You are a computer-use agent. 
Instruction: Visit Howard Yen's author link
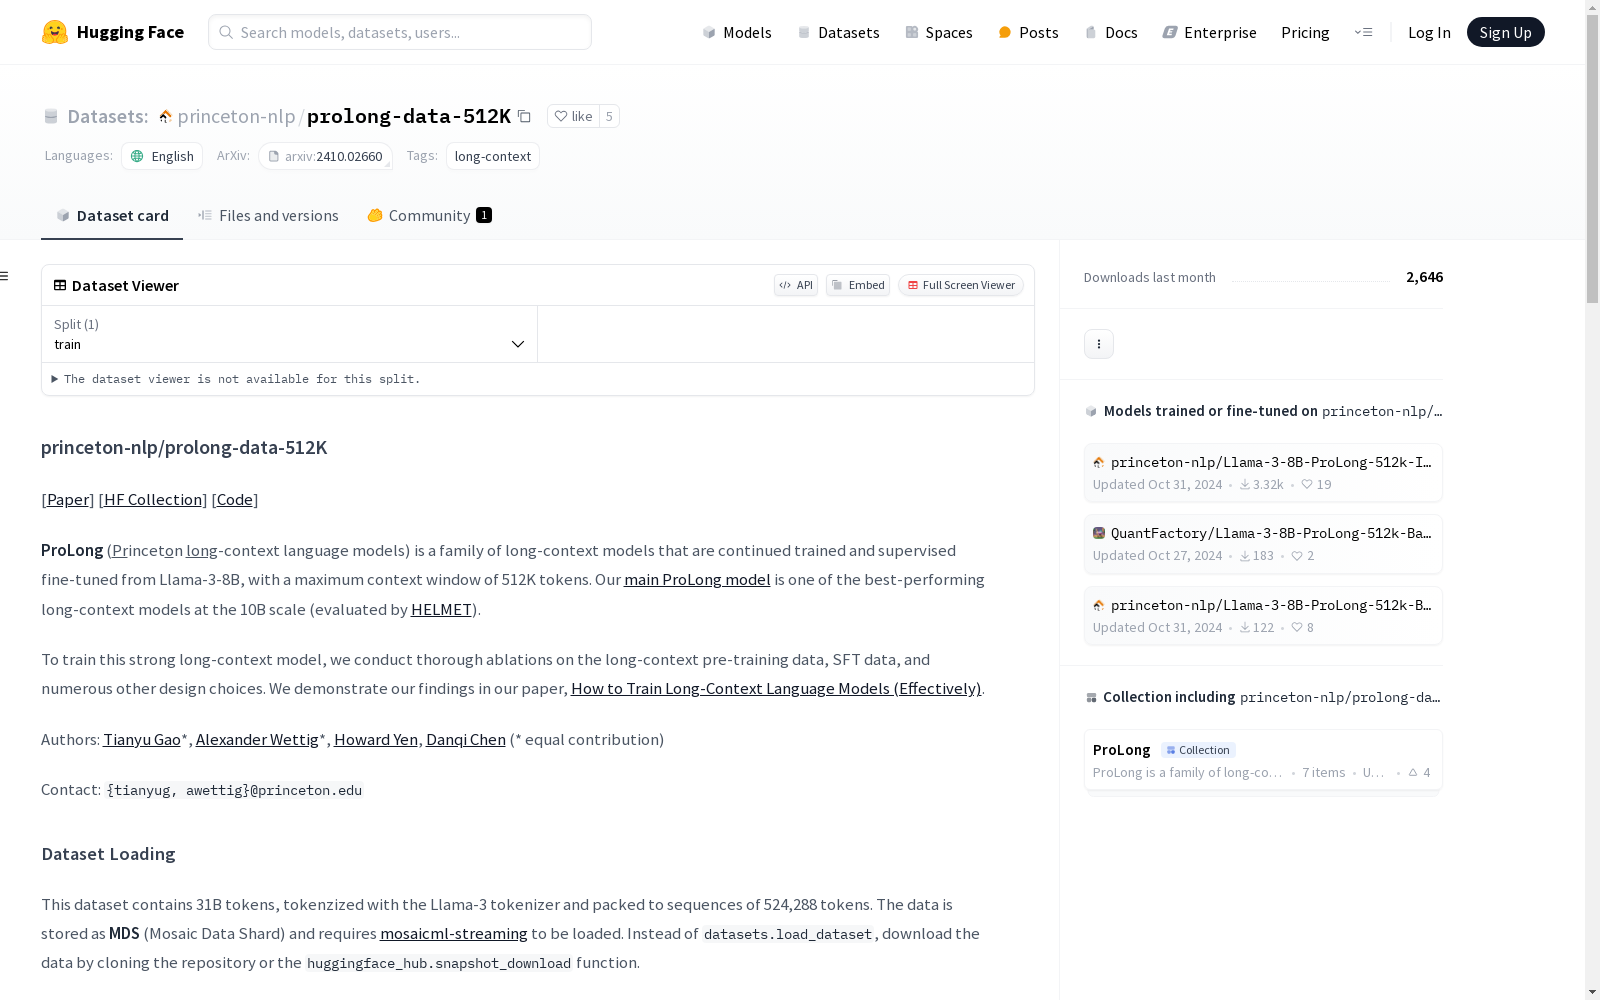(x=376, y=739)
